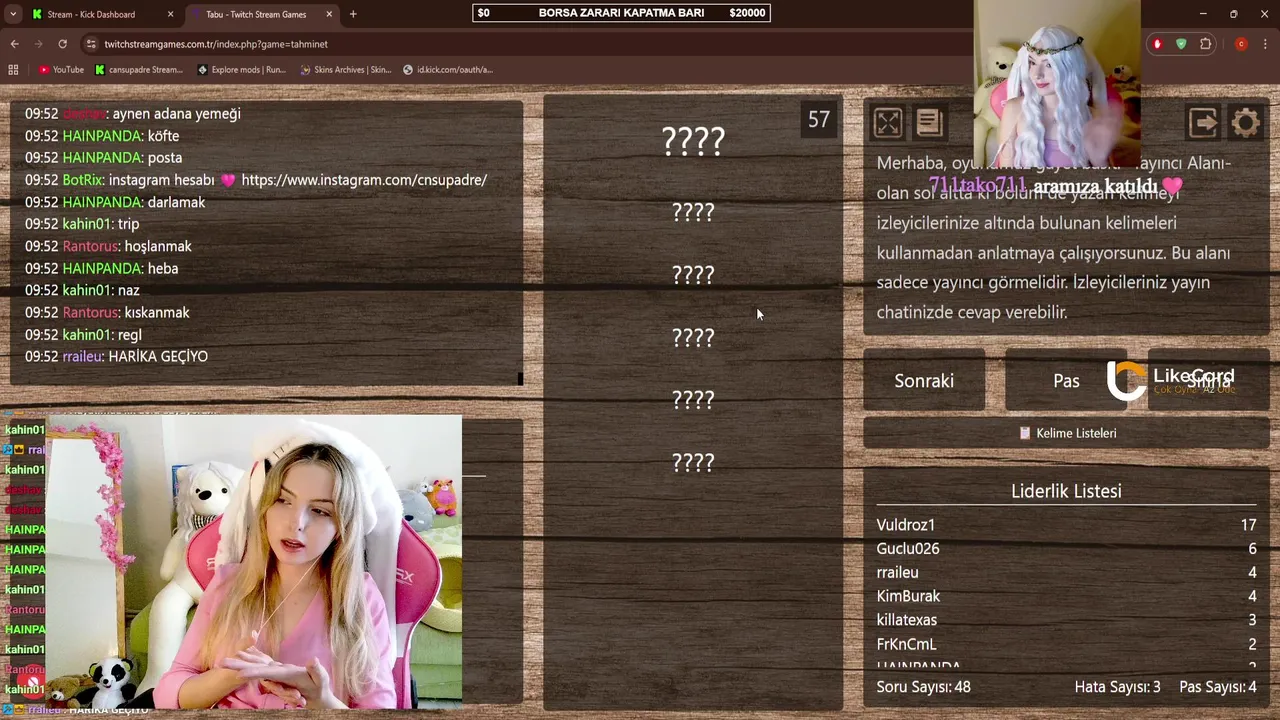Screen dimensions: 1280x720
Task: Go back to the previous page
Action: [x=14, y=44]
